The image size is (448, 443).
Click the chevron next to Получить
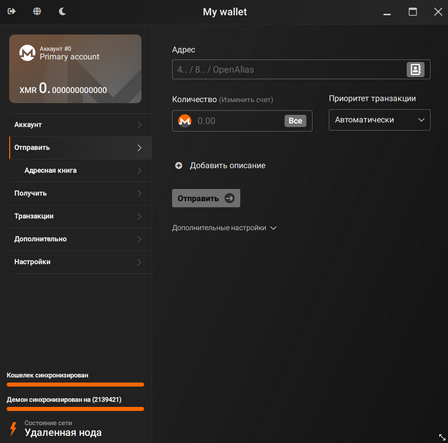(x=139, y=194)
